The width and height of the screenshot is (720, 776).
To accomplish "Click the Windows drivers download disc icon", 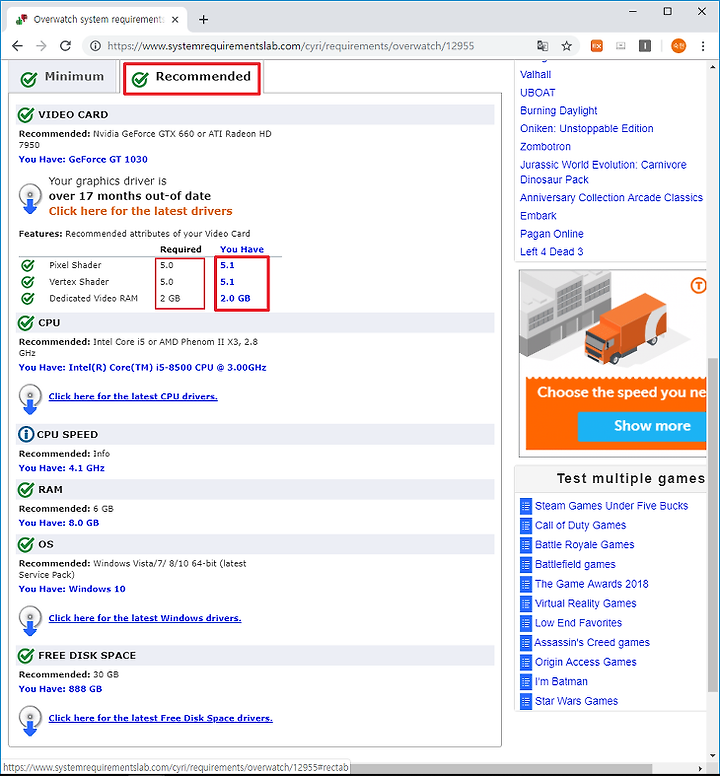I will coord(30,621).
